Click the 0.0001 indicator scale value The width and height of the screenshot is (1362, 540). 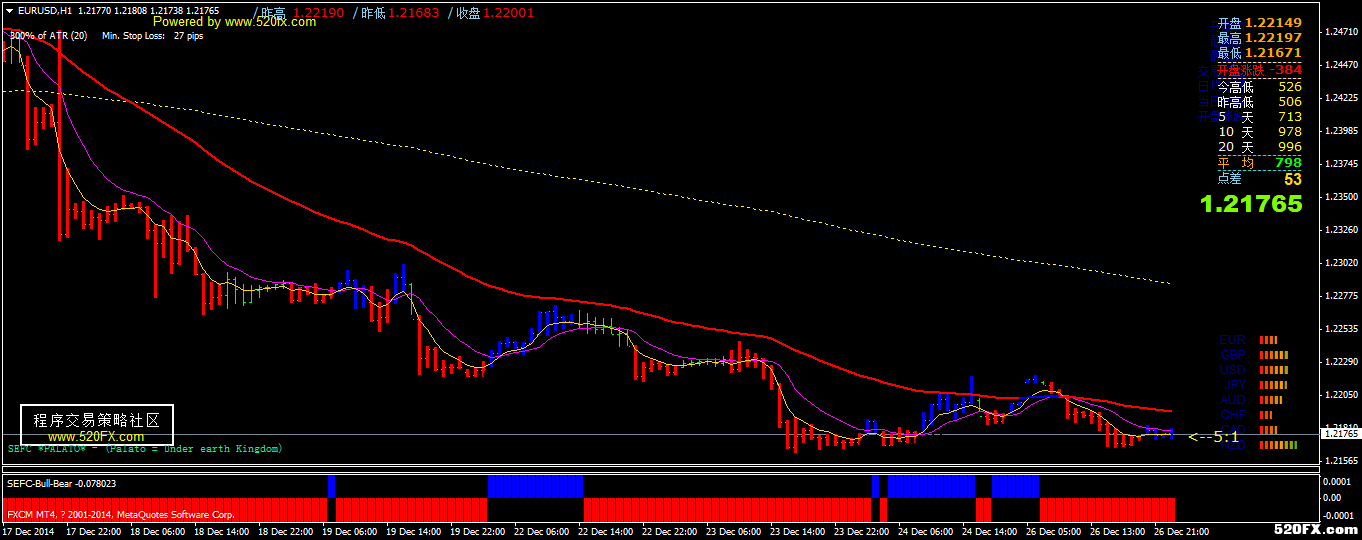pyautogui.click(x=1338, y=482)
